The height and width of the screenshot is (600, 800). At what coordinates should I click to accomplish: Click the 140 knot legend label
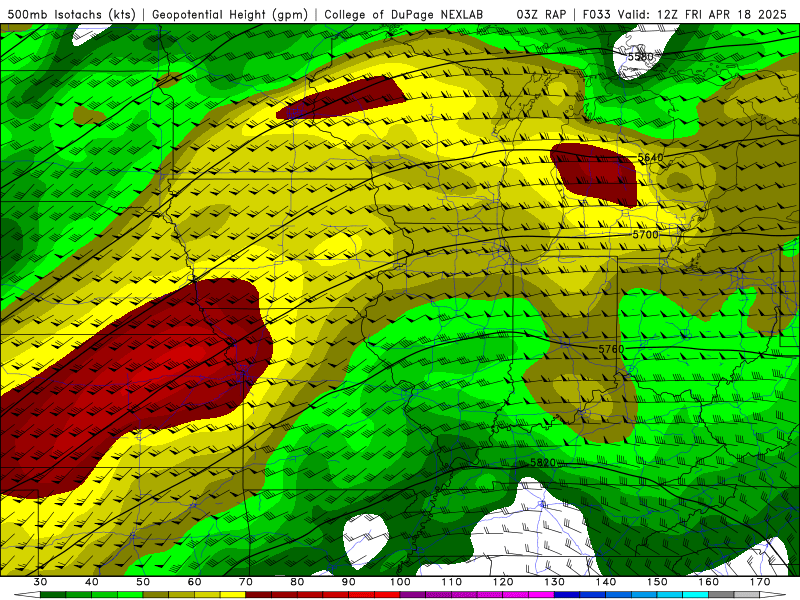[606, 582]
